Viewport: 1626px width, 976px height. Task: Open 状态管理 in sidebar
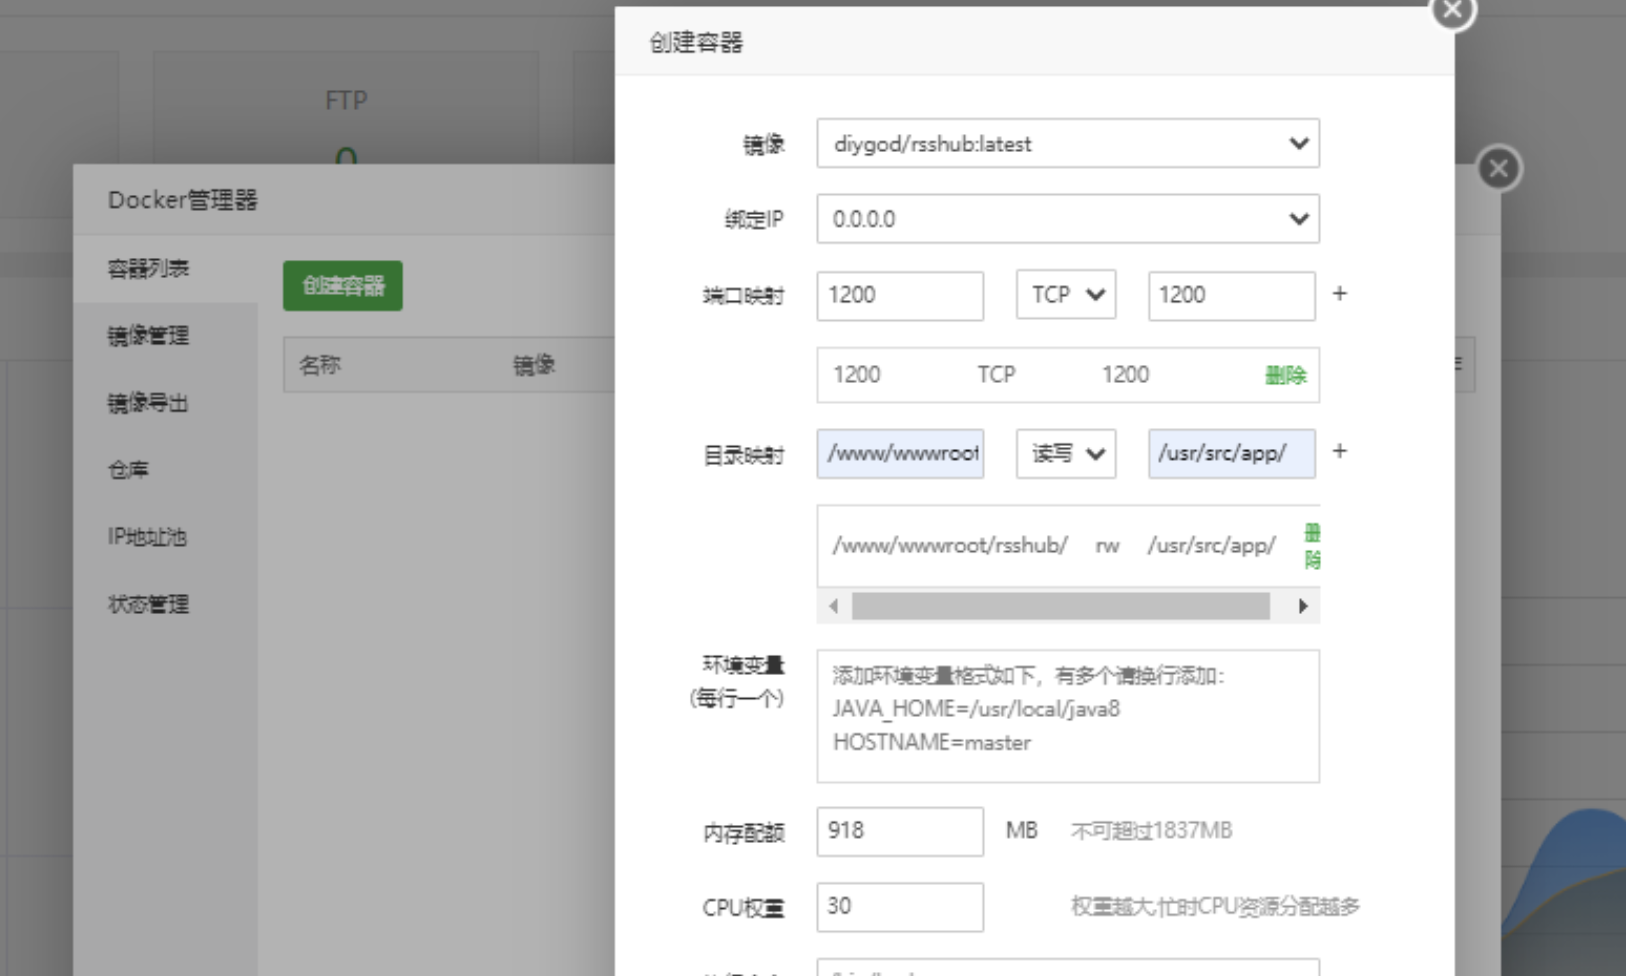(x=148, y=604)
